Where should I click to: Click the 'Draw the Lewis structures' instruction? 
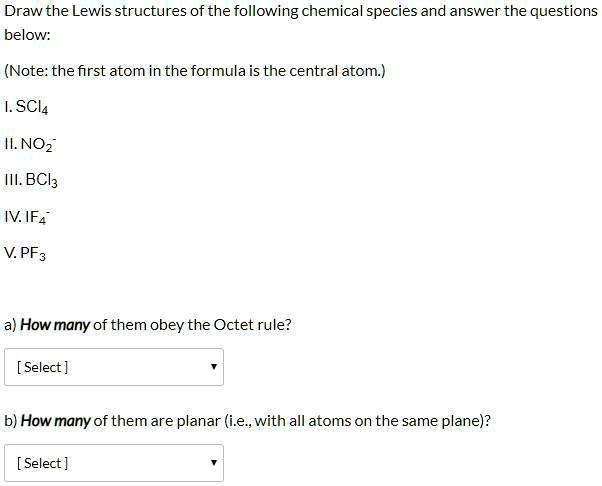pos(301,12)
